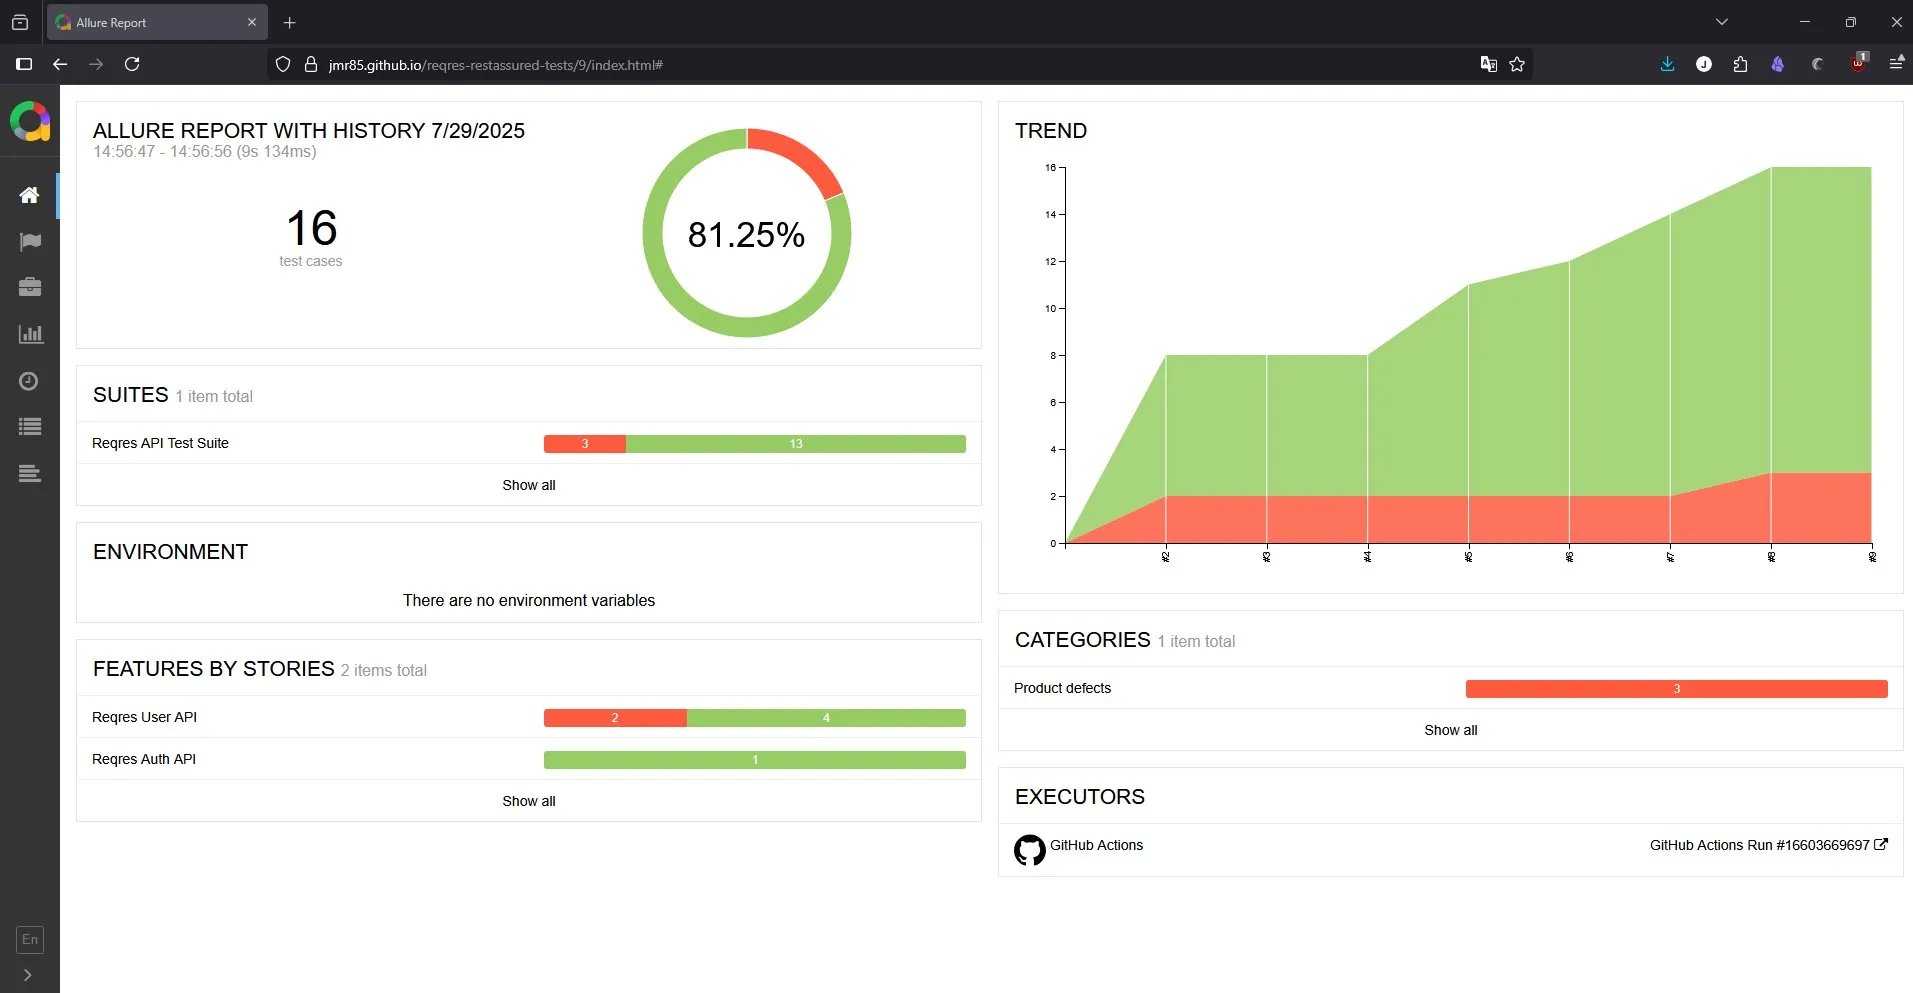Image resolution: width=1913 pixels, height=993 pixels.
Task: Expand the sidebar with the bottom chevron
Action: click(x=27, y=975)
